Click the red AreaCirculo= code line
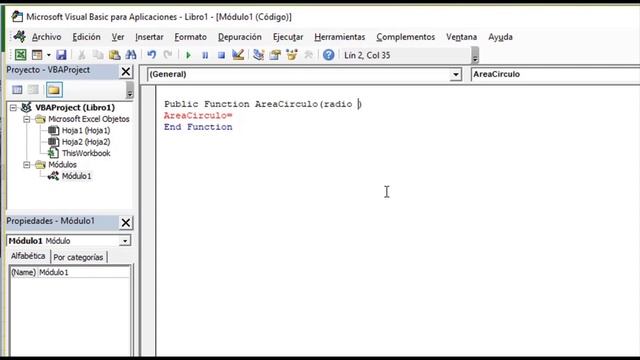640x360 pixels. point(198,116)
